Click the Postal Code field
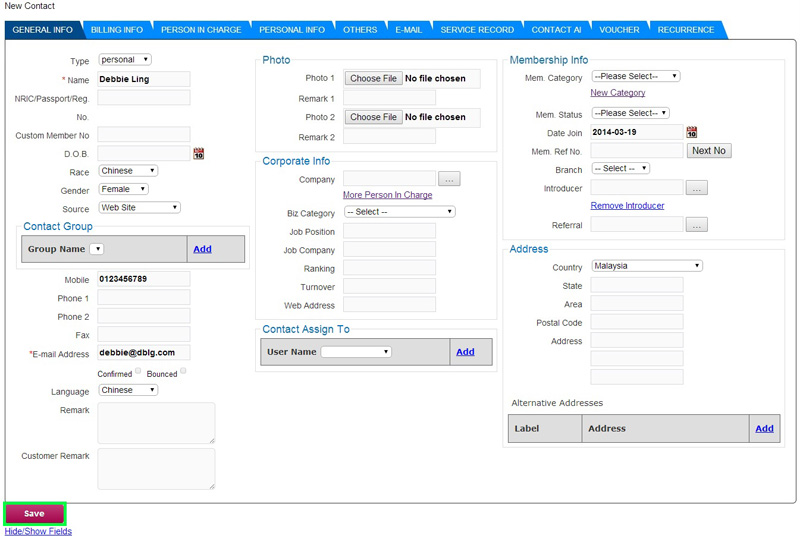Viewport: 800px width, 548px height. [x=637, y=322]
